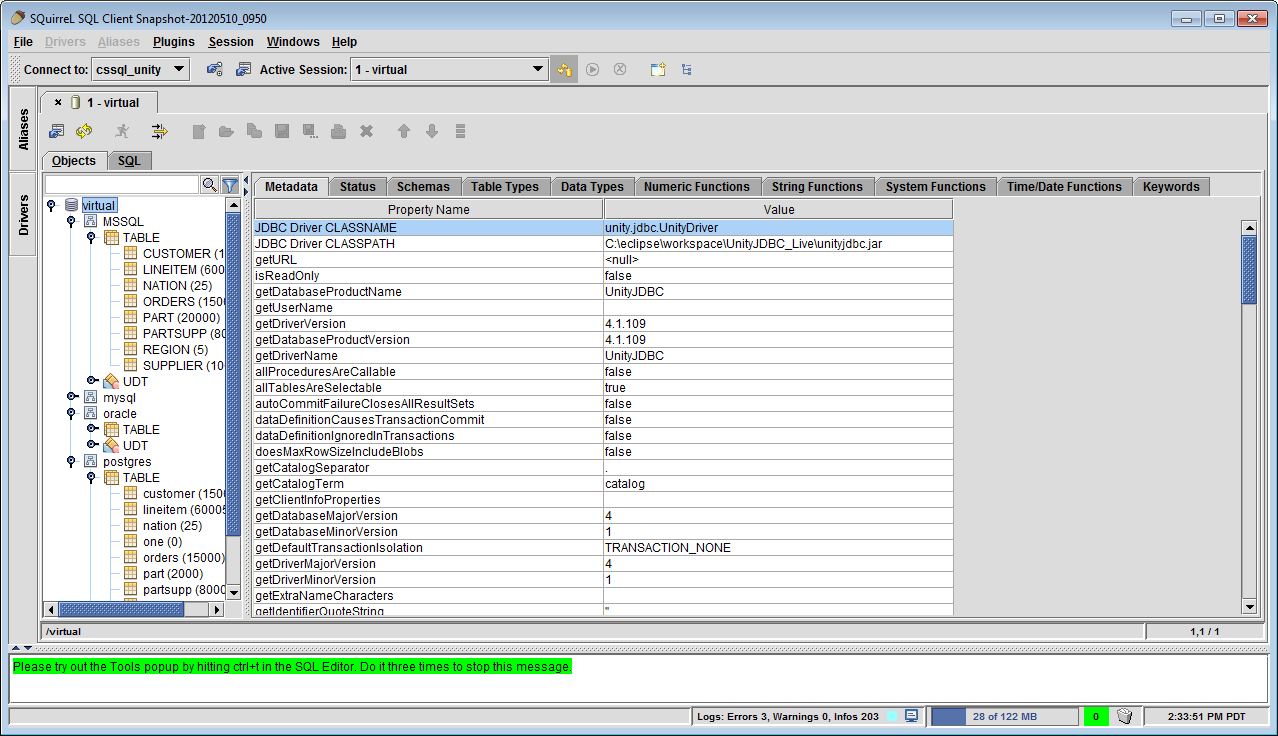Open the Aliases side panel

[x=24, y=129]
